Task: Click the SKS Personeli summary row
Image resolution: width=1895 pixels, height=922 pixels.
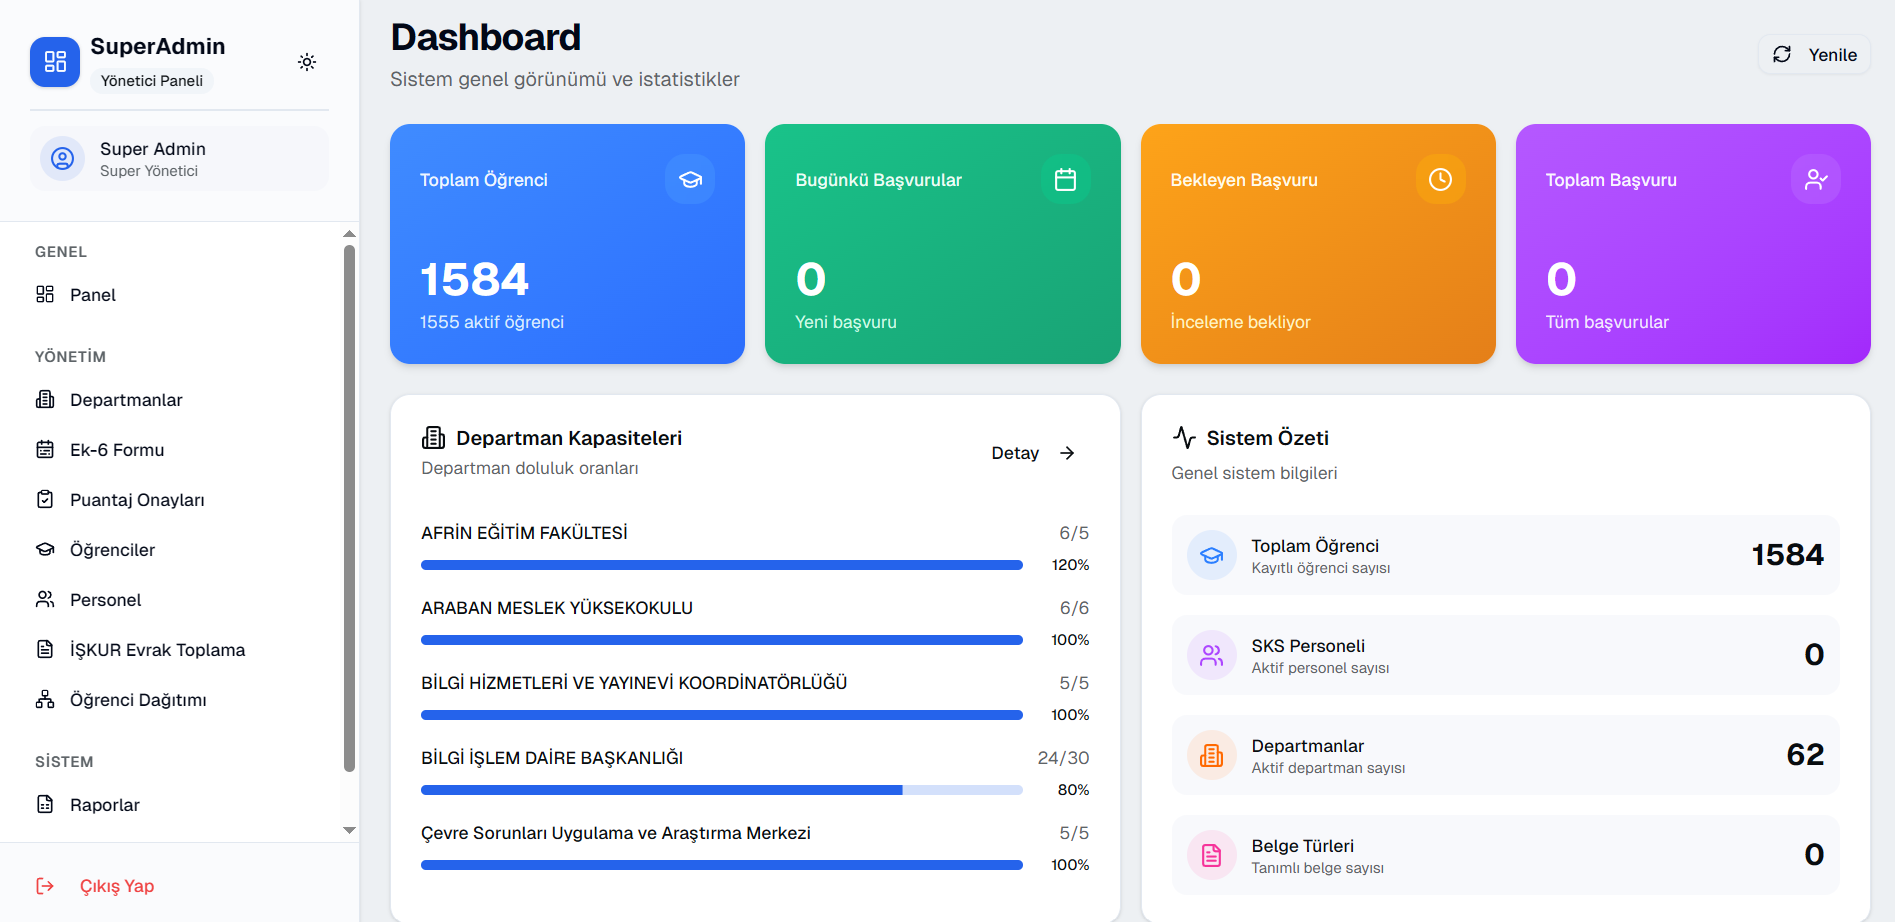Action: (1505, 655)
